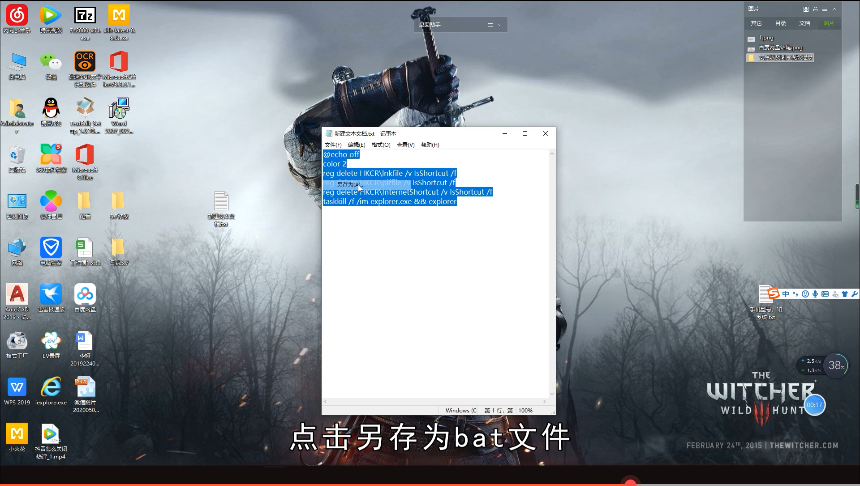Open the View (查看) menu in Notepad
860x486 pixels.
tap(405, 145)
